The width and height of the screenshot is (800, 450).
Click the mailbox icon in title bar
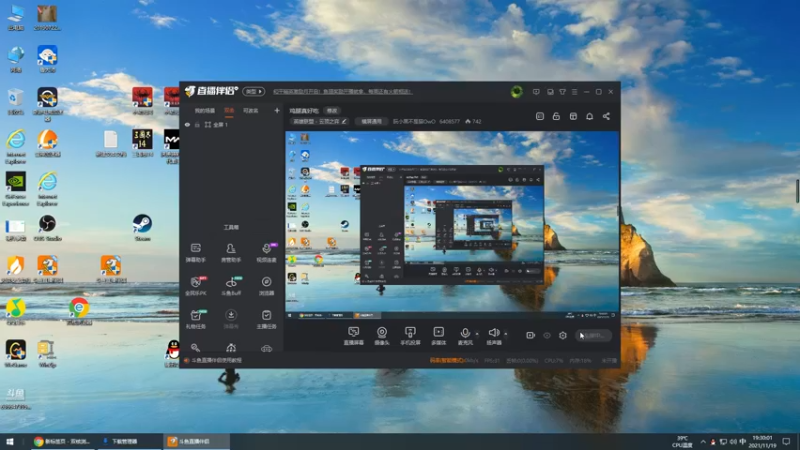tap(550, 92)
